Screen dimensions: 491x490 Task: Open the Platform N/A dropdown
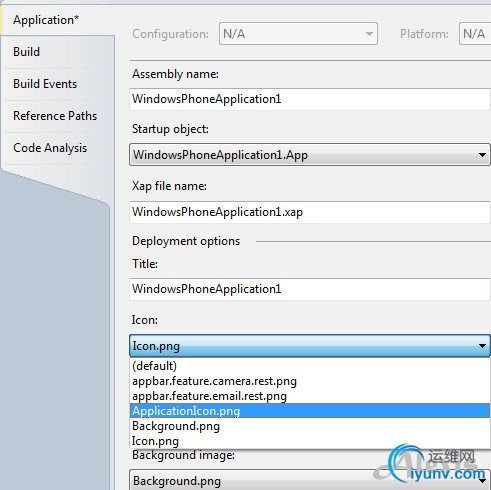point(475,34)
